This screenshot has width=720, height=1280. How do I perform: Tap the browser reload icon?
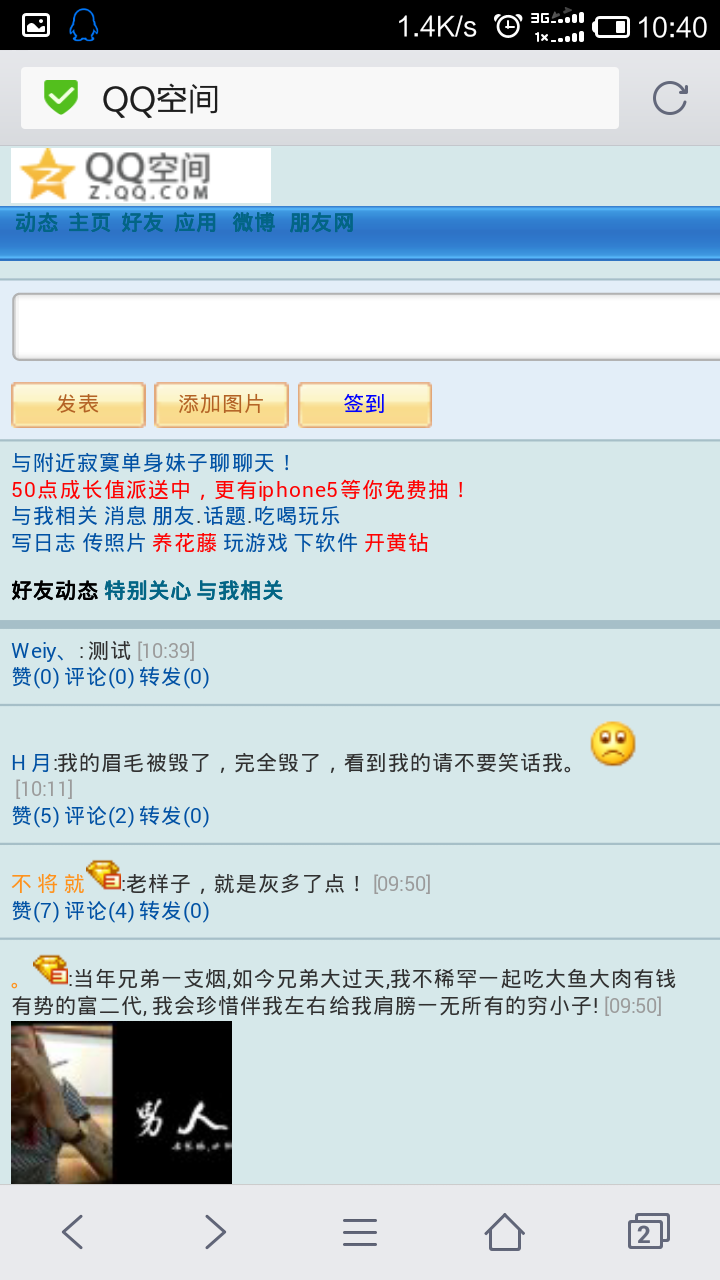tap(670, 98)
